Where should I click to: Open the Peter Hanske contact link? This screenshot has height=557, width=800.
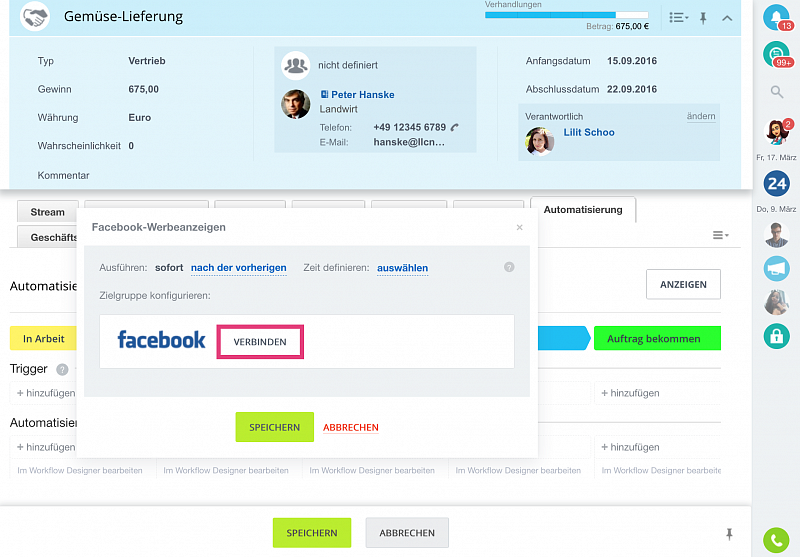[x=363, y=95]
